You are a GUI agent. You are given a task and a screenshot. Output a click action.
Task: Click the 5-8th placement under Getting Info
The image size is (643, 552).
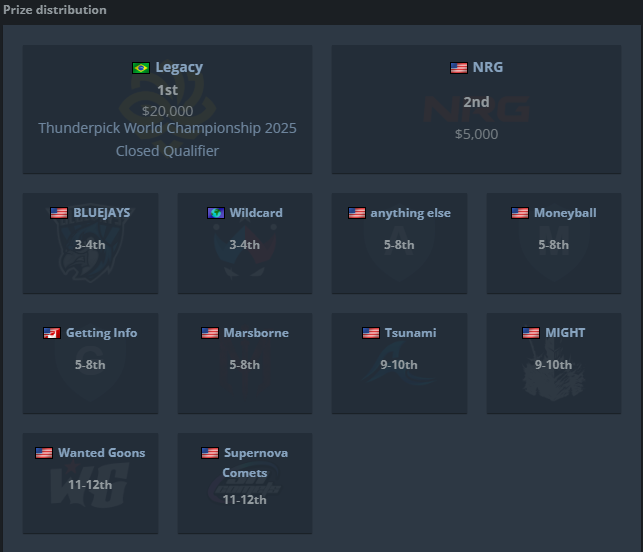coord(90,365)
